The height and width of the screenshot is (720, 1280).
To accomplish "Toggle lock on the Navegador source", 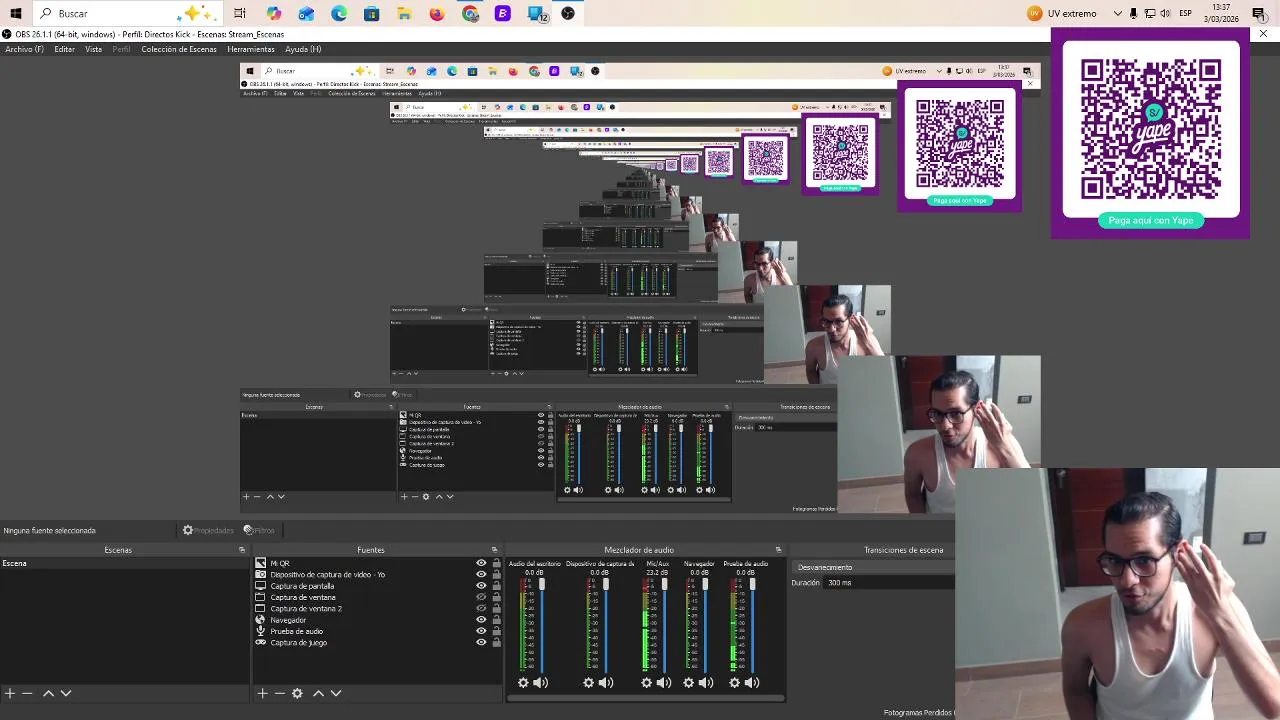I will coord(496,620).
